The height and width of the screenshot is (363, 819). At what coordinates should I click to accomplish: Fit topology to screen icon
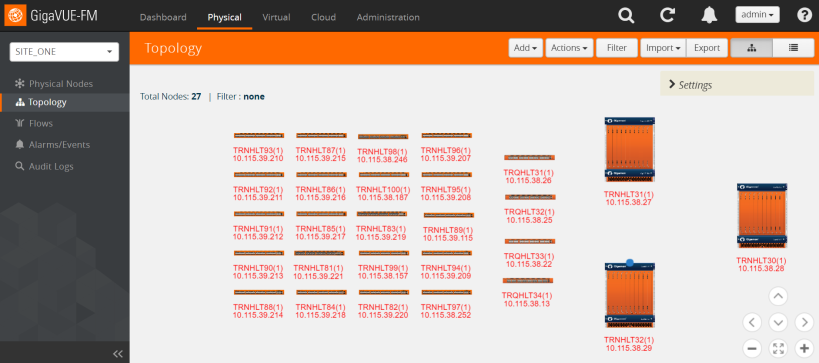(x=778, y=348)
